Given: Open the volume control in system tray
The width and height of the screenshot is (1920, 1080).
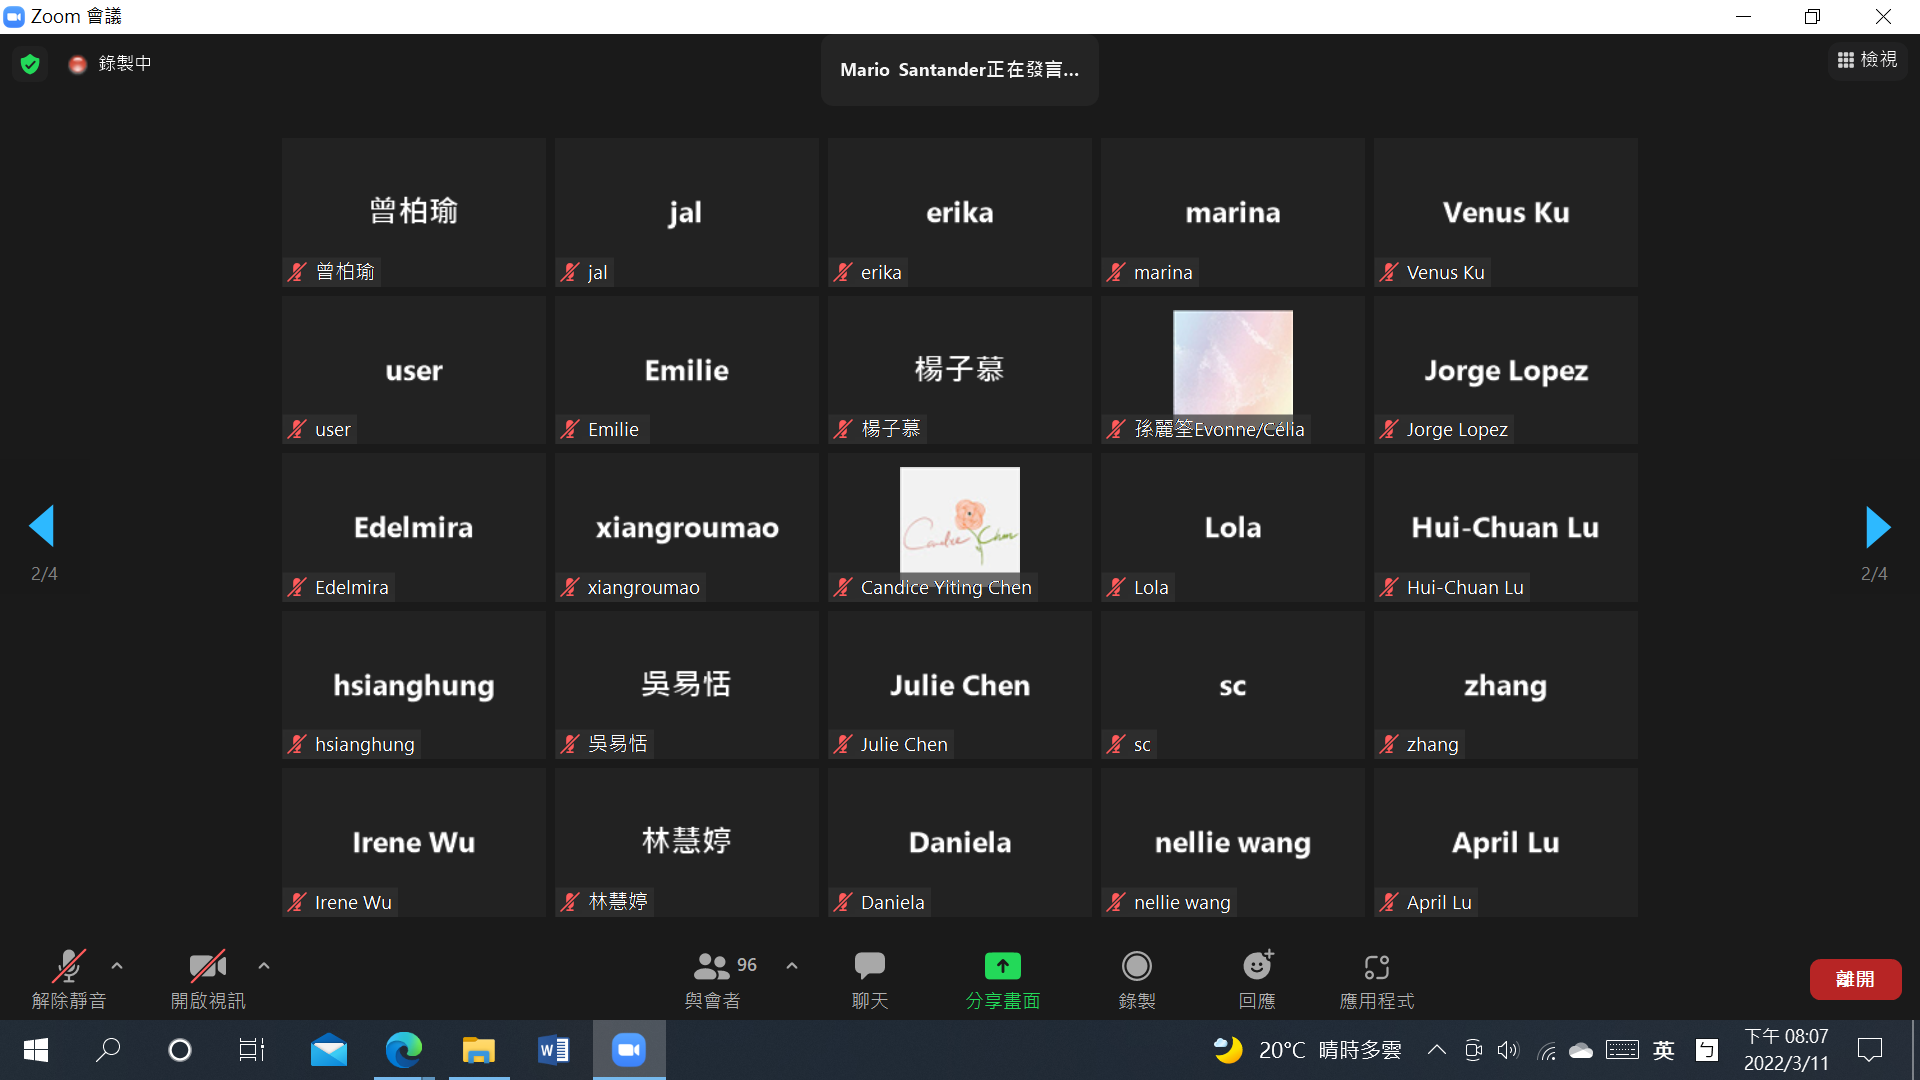Looking at the screenshot, I should click(x=1508, y=1050).
